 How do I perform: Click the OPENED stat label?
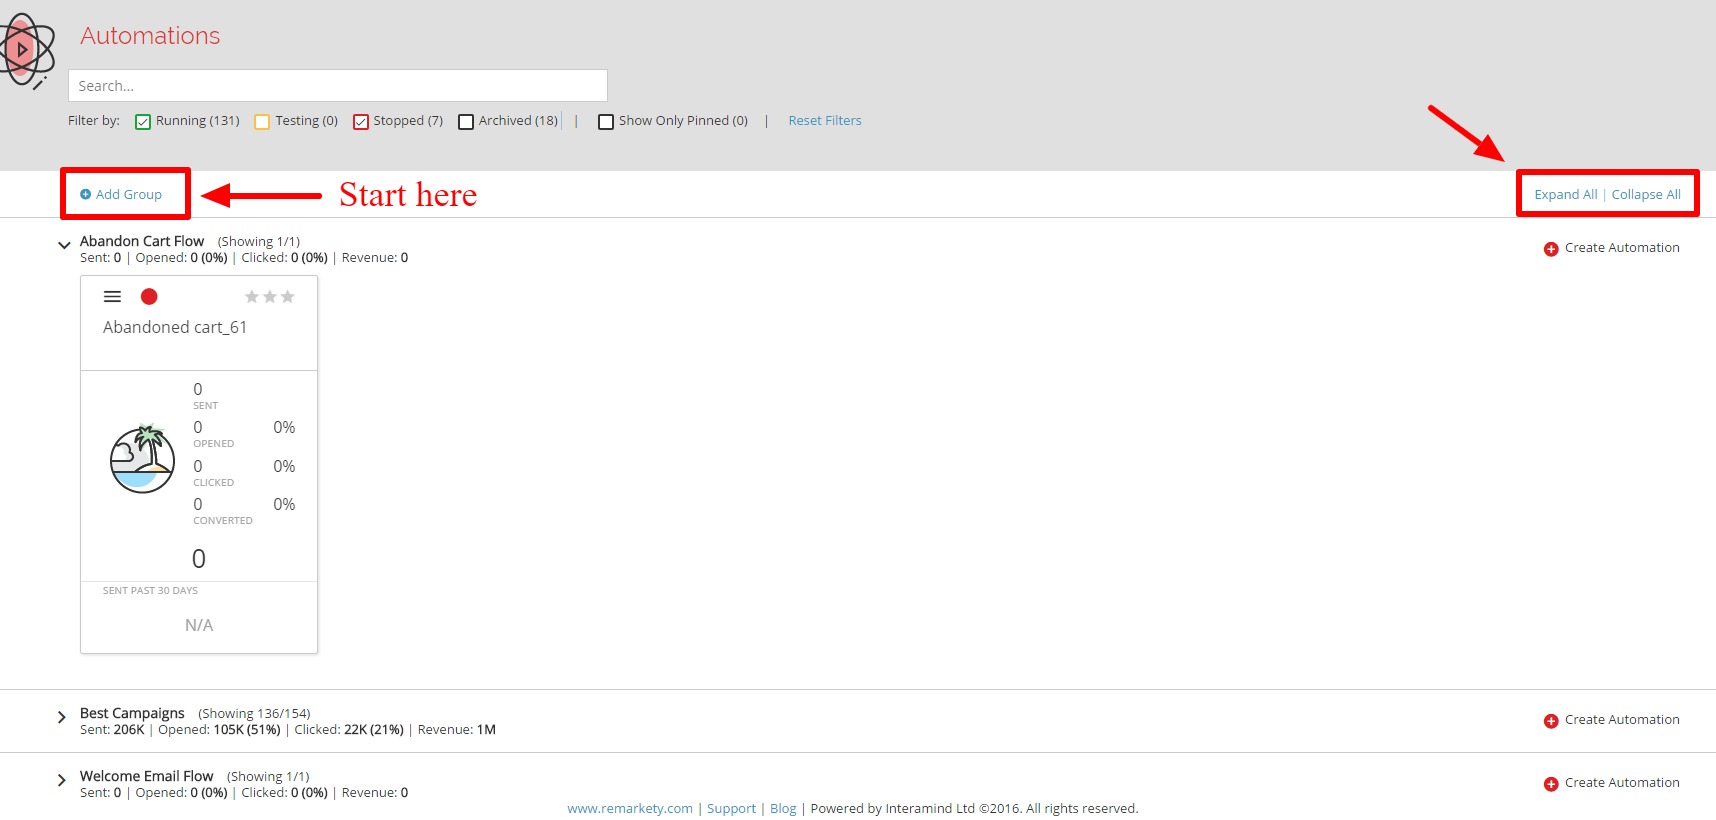coord(214,444)
